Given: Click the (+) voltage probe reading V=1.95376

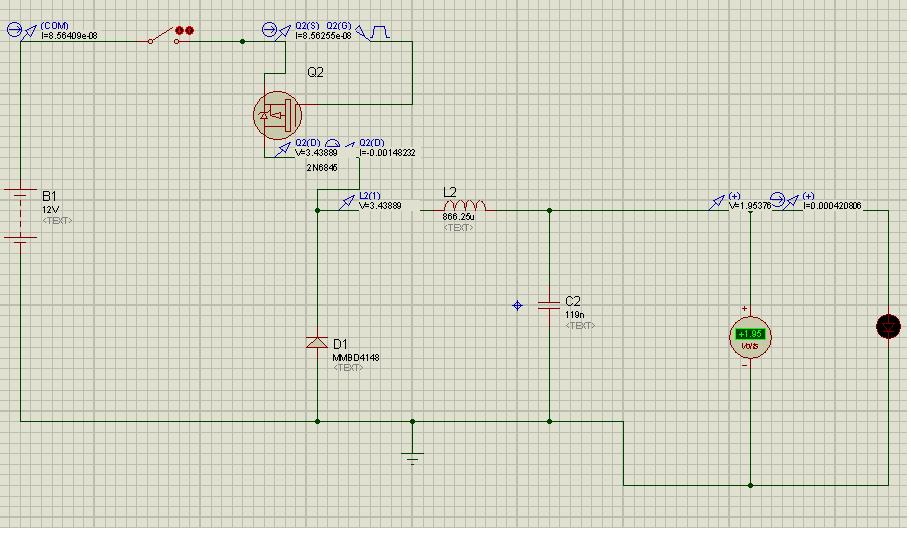Looking at the screenshot, I should [x=750, y=206].
